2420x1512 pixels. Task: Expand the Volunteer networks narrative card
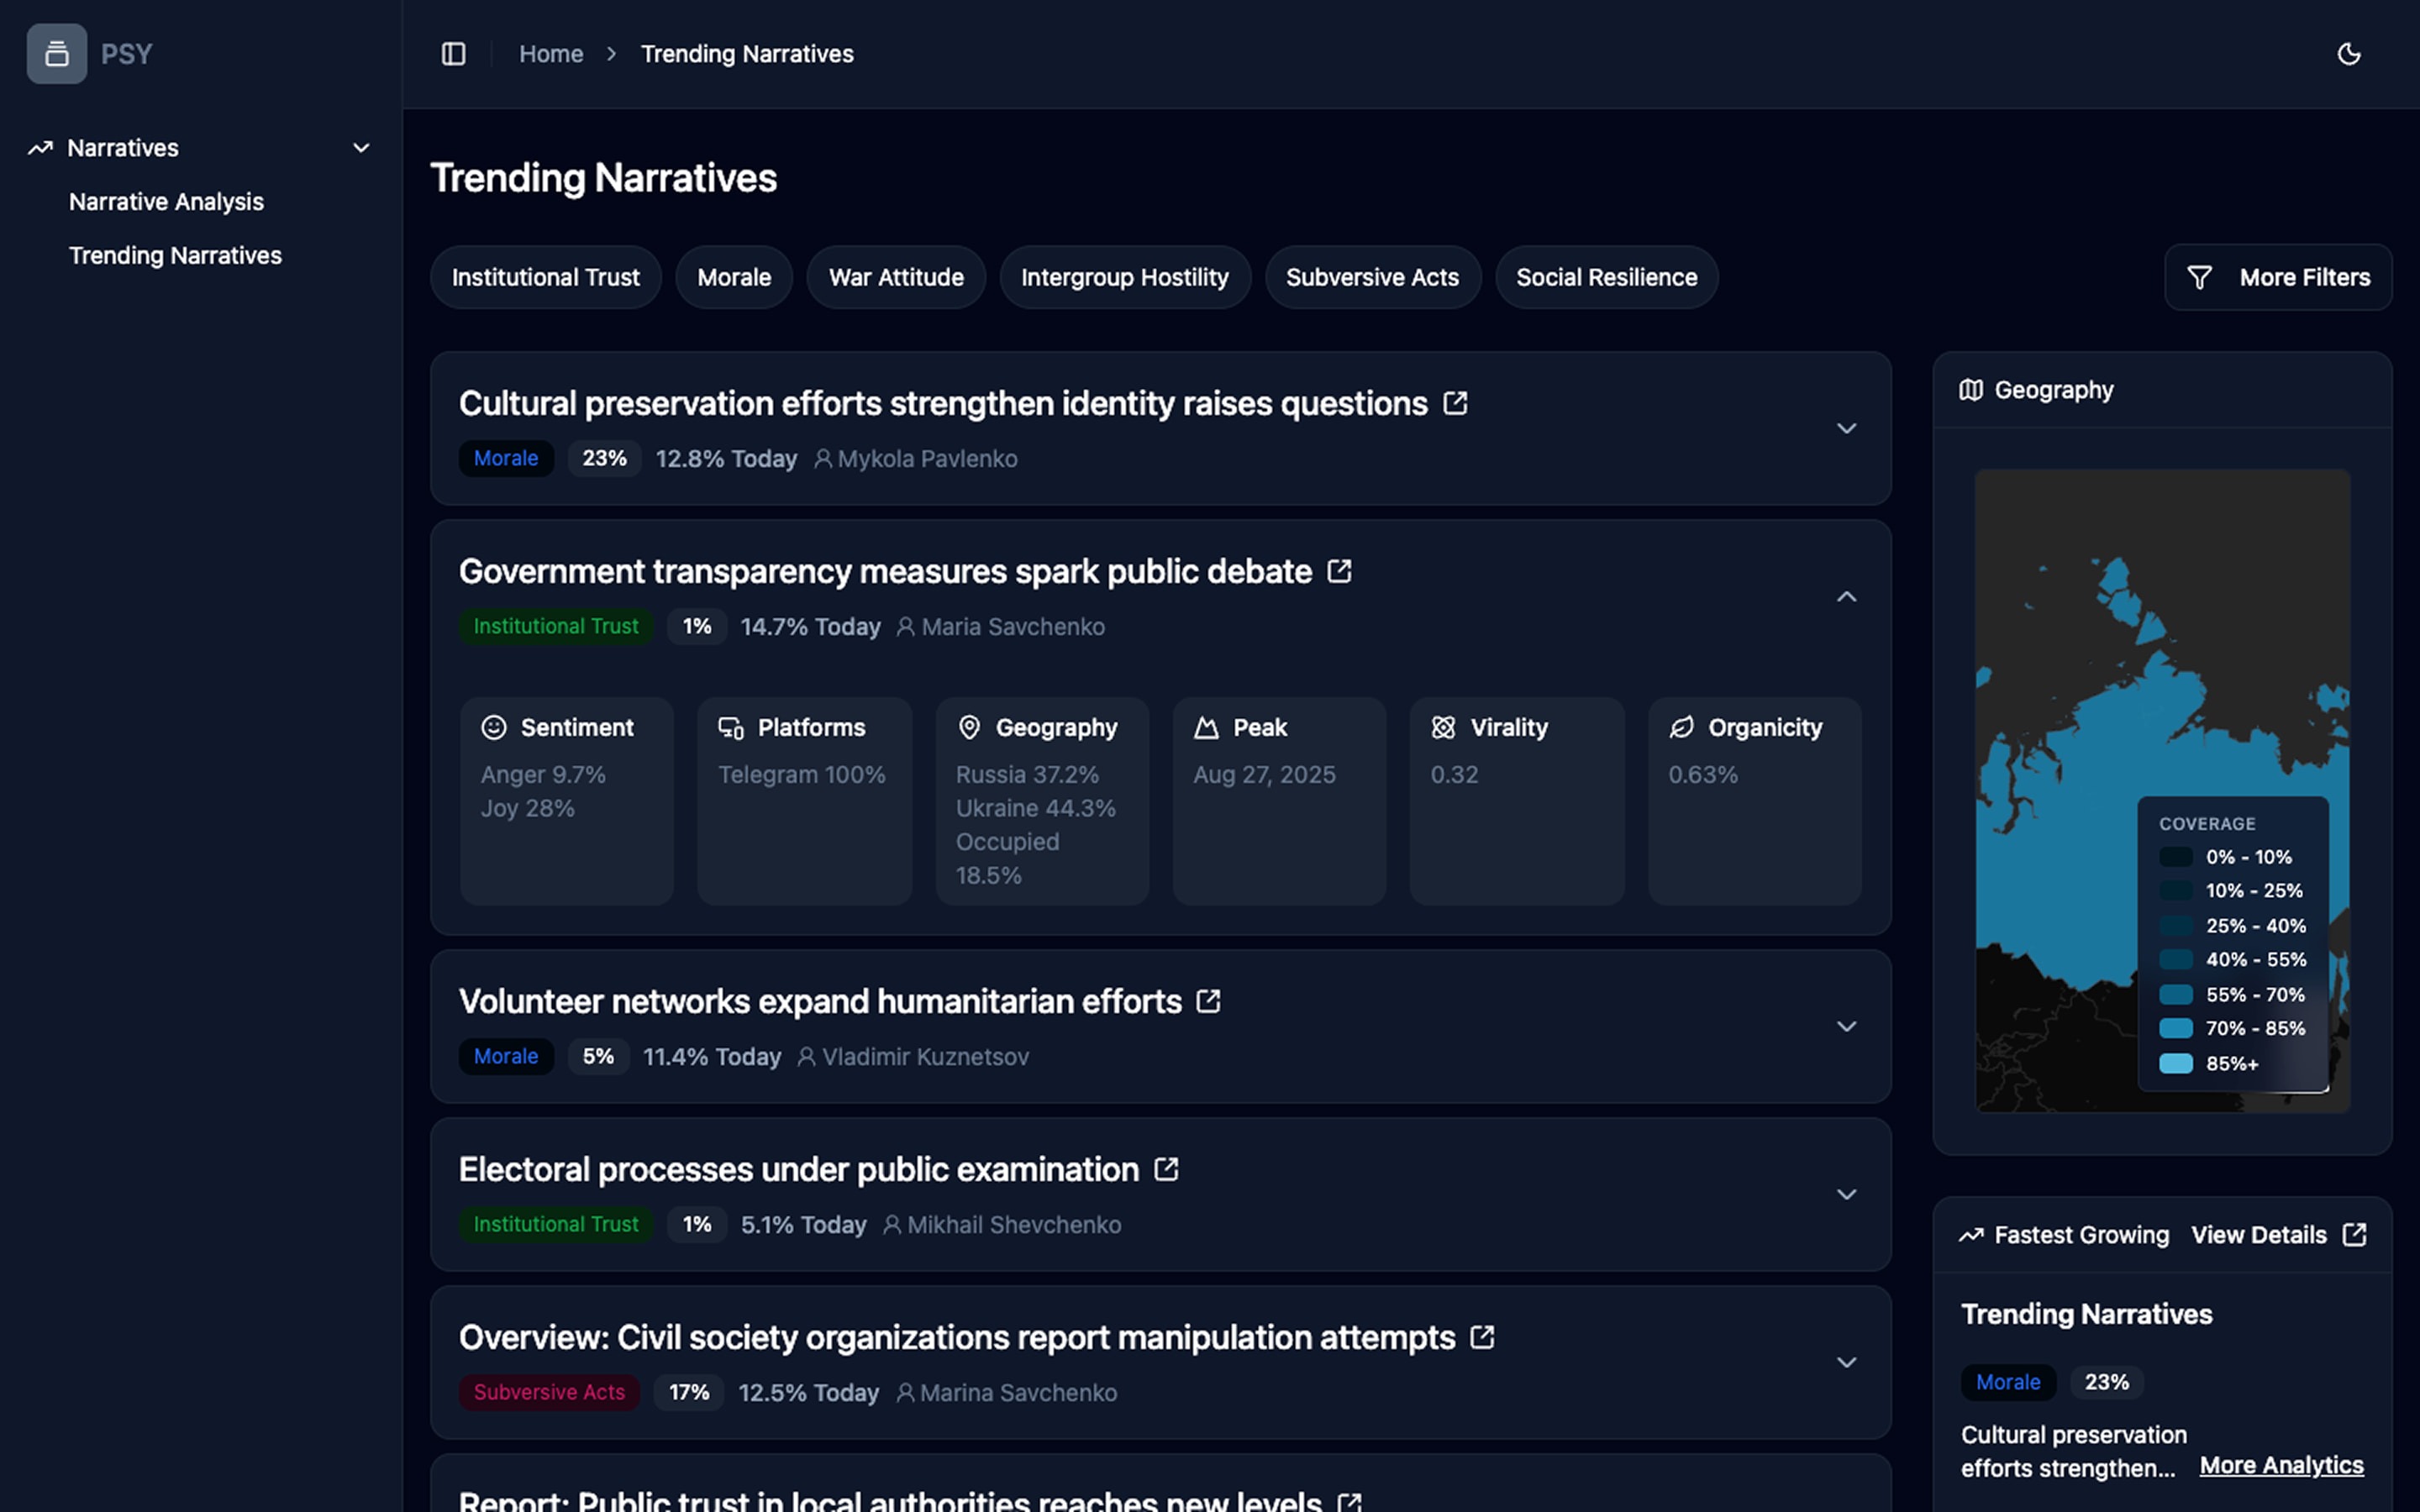tap(1846, 1027)
